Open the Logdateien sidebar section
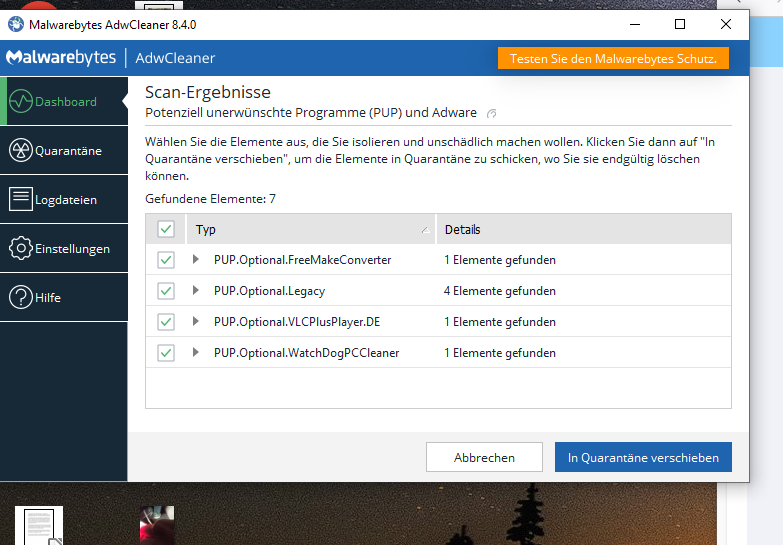Image resolution: width=783 pixels, height=545 pixels. (64, 199)
